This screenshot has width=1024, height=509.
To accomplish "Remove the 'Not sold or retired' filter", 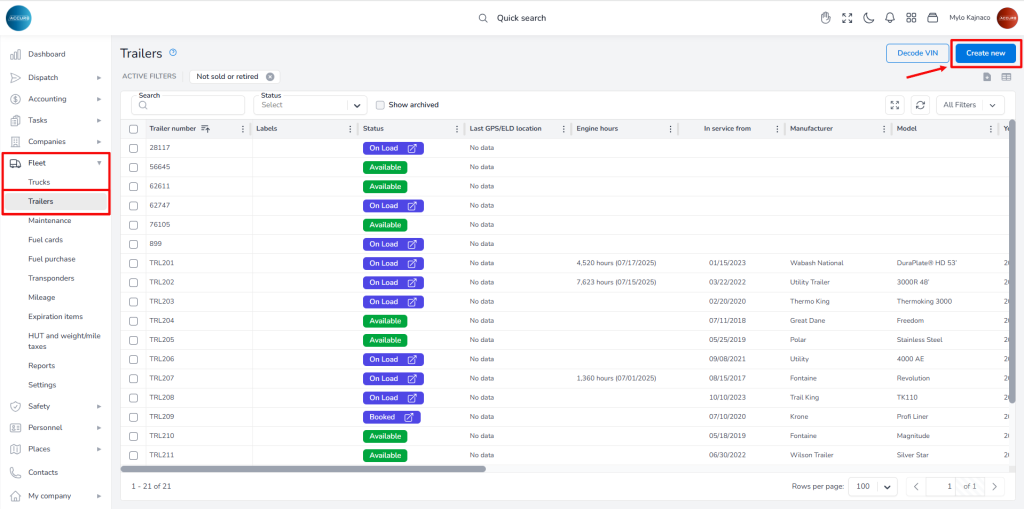I will (270, 76).
